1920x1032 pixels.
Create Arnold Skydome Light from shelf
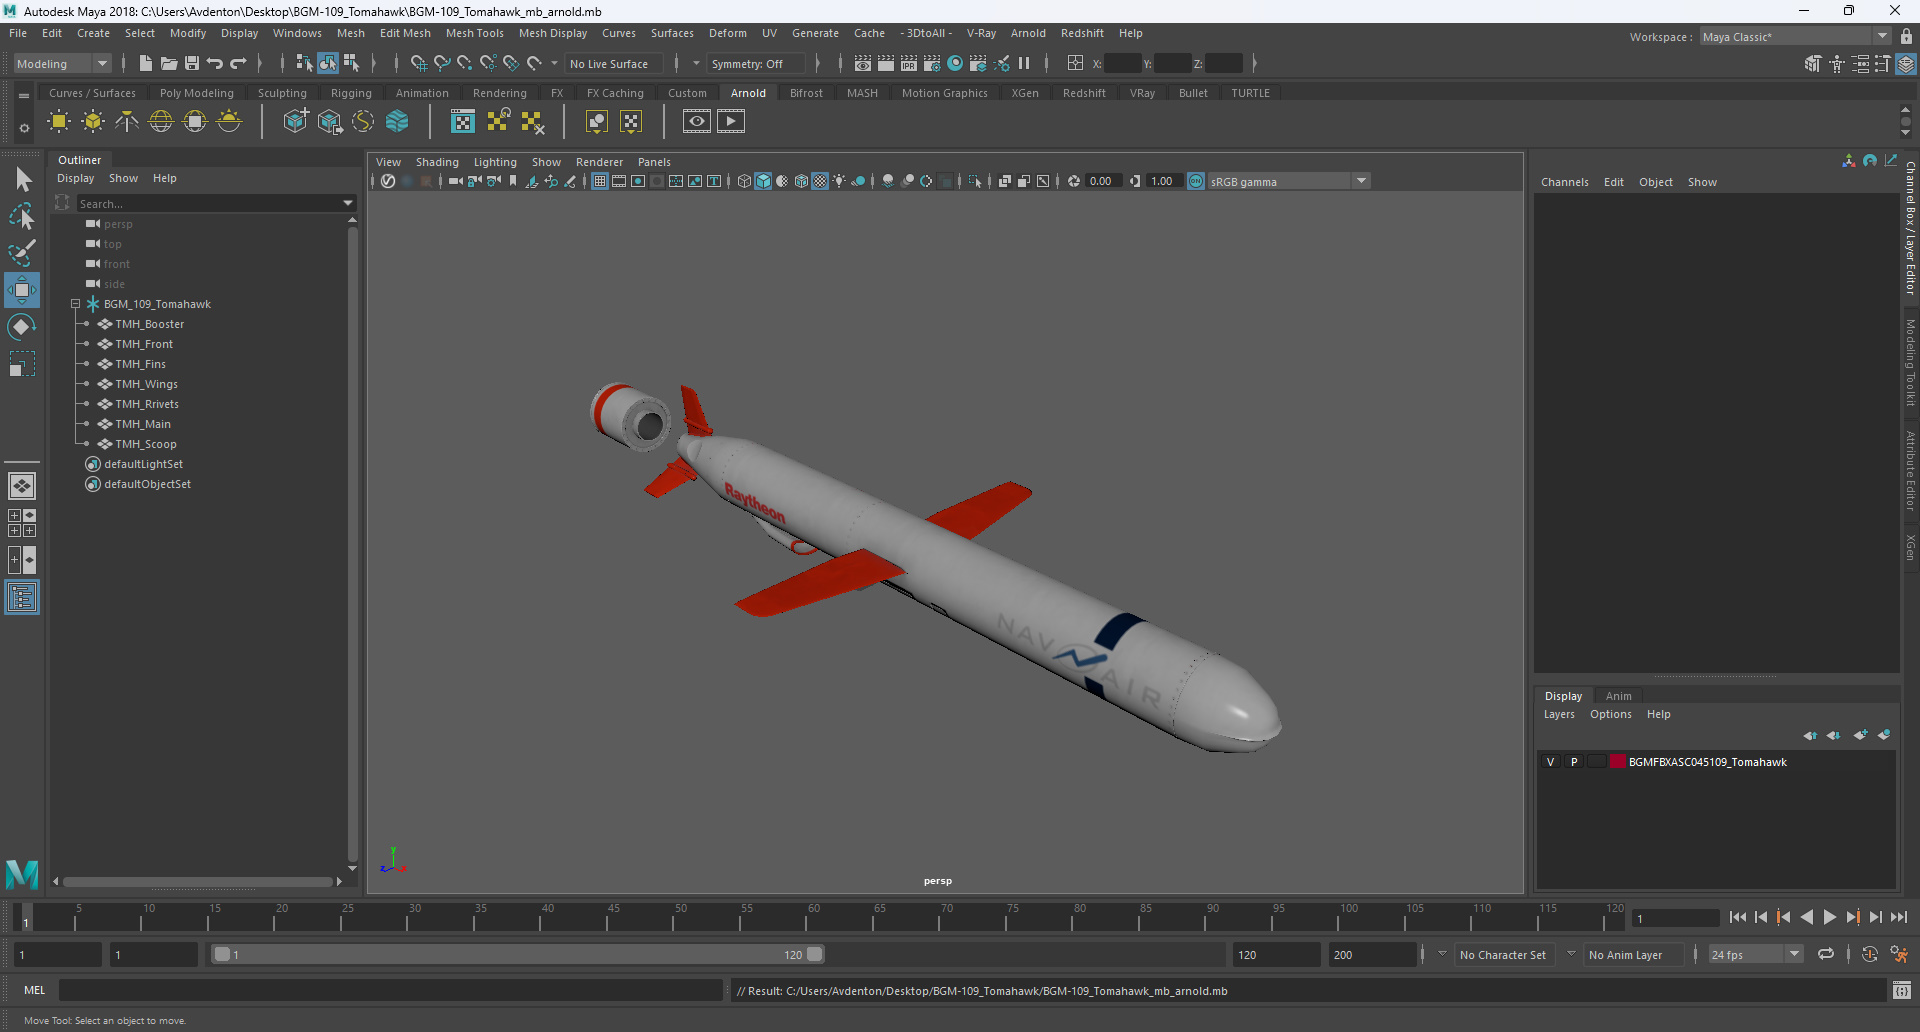coord(161,122)
